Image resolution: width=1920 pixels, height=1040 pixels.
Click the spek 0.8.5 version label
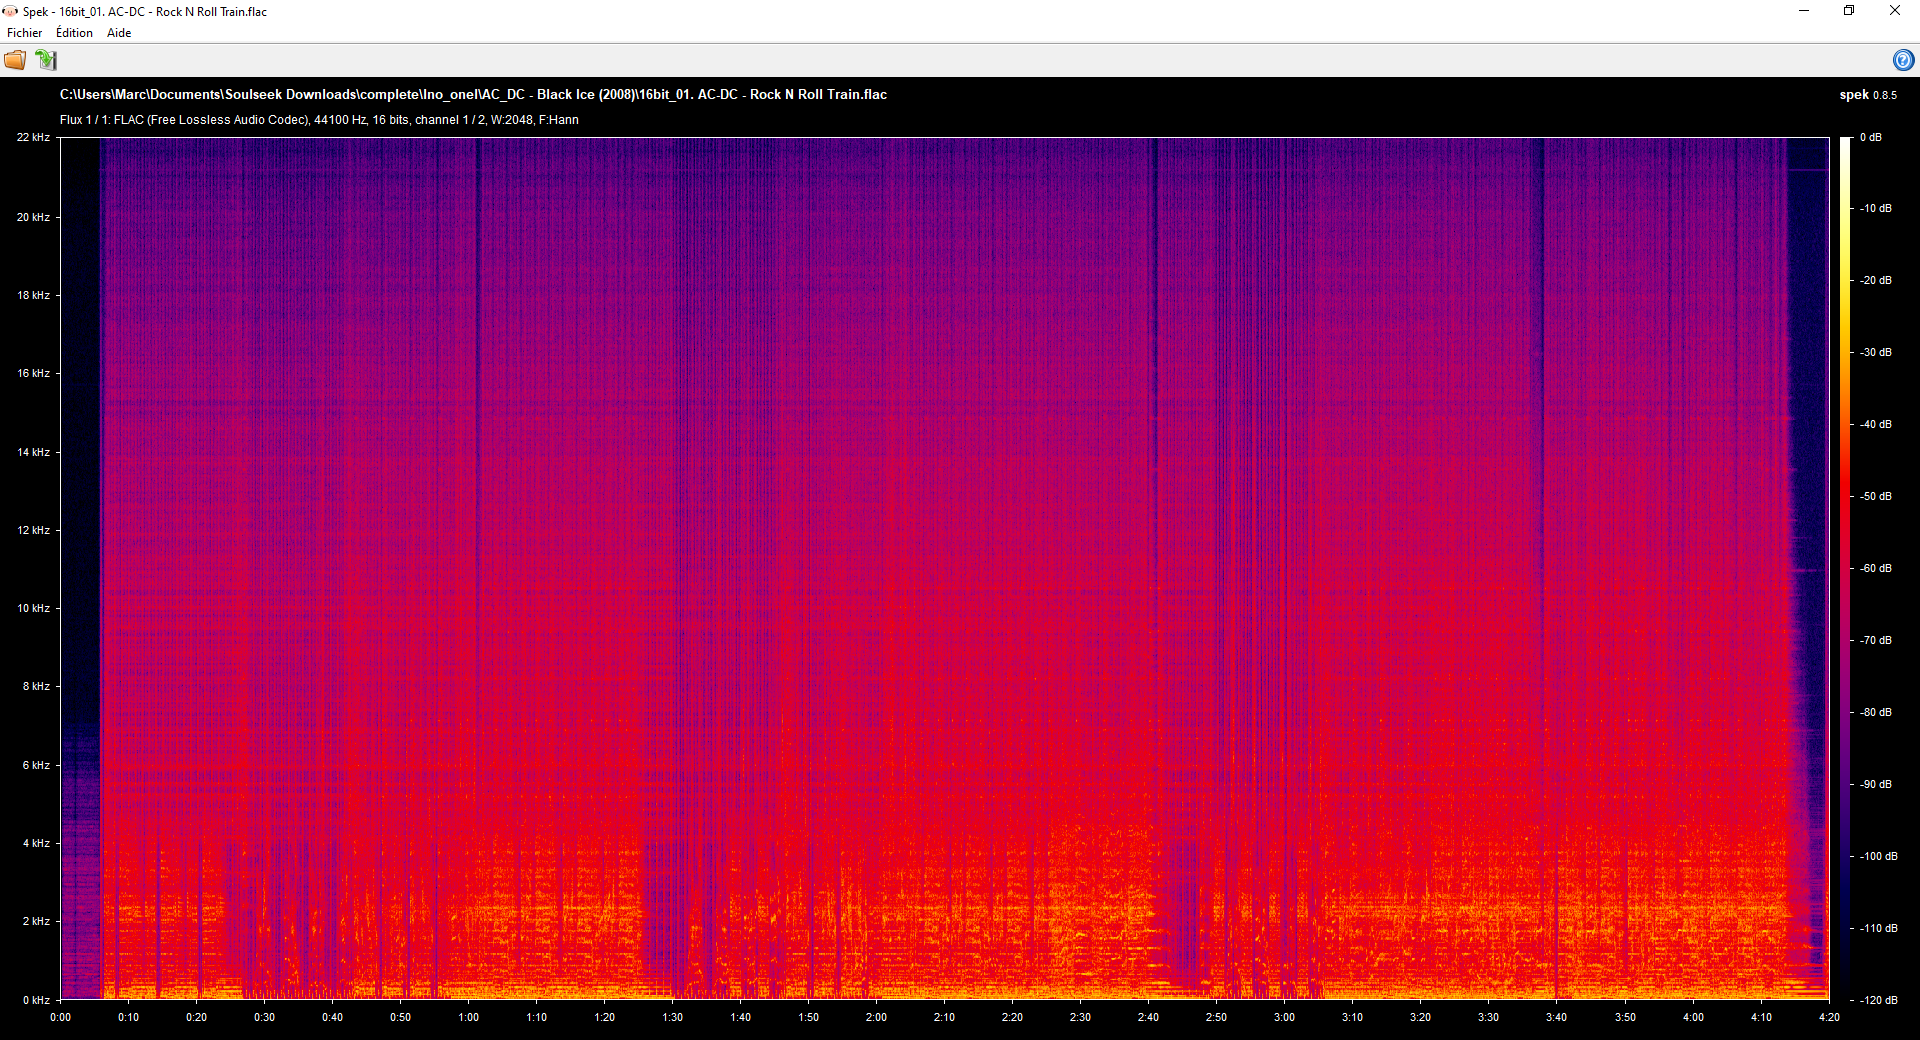[x=1867, y=95]
